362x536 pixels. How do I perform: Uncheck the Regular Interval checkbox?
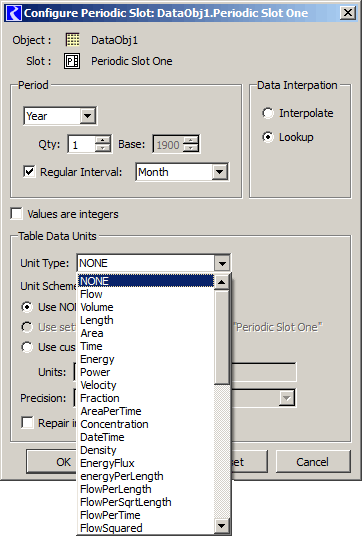point(29,172)
